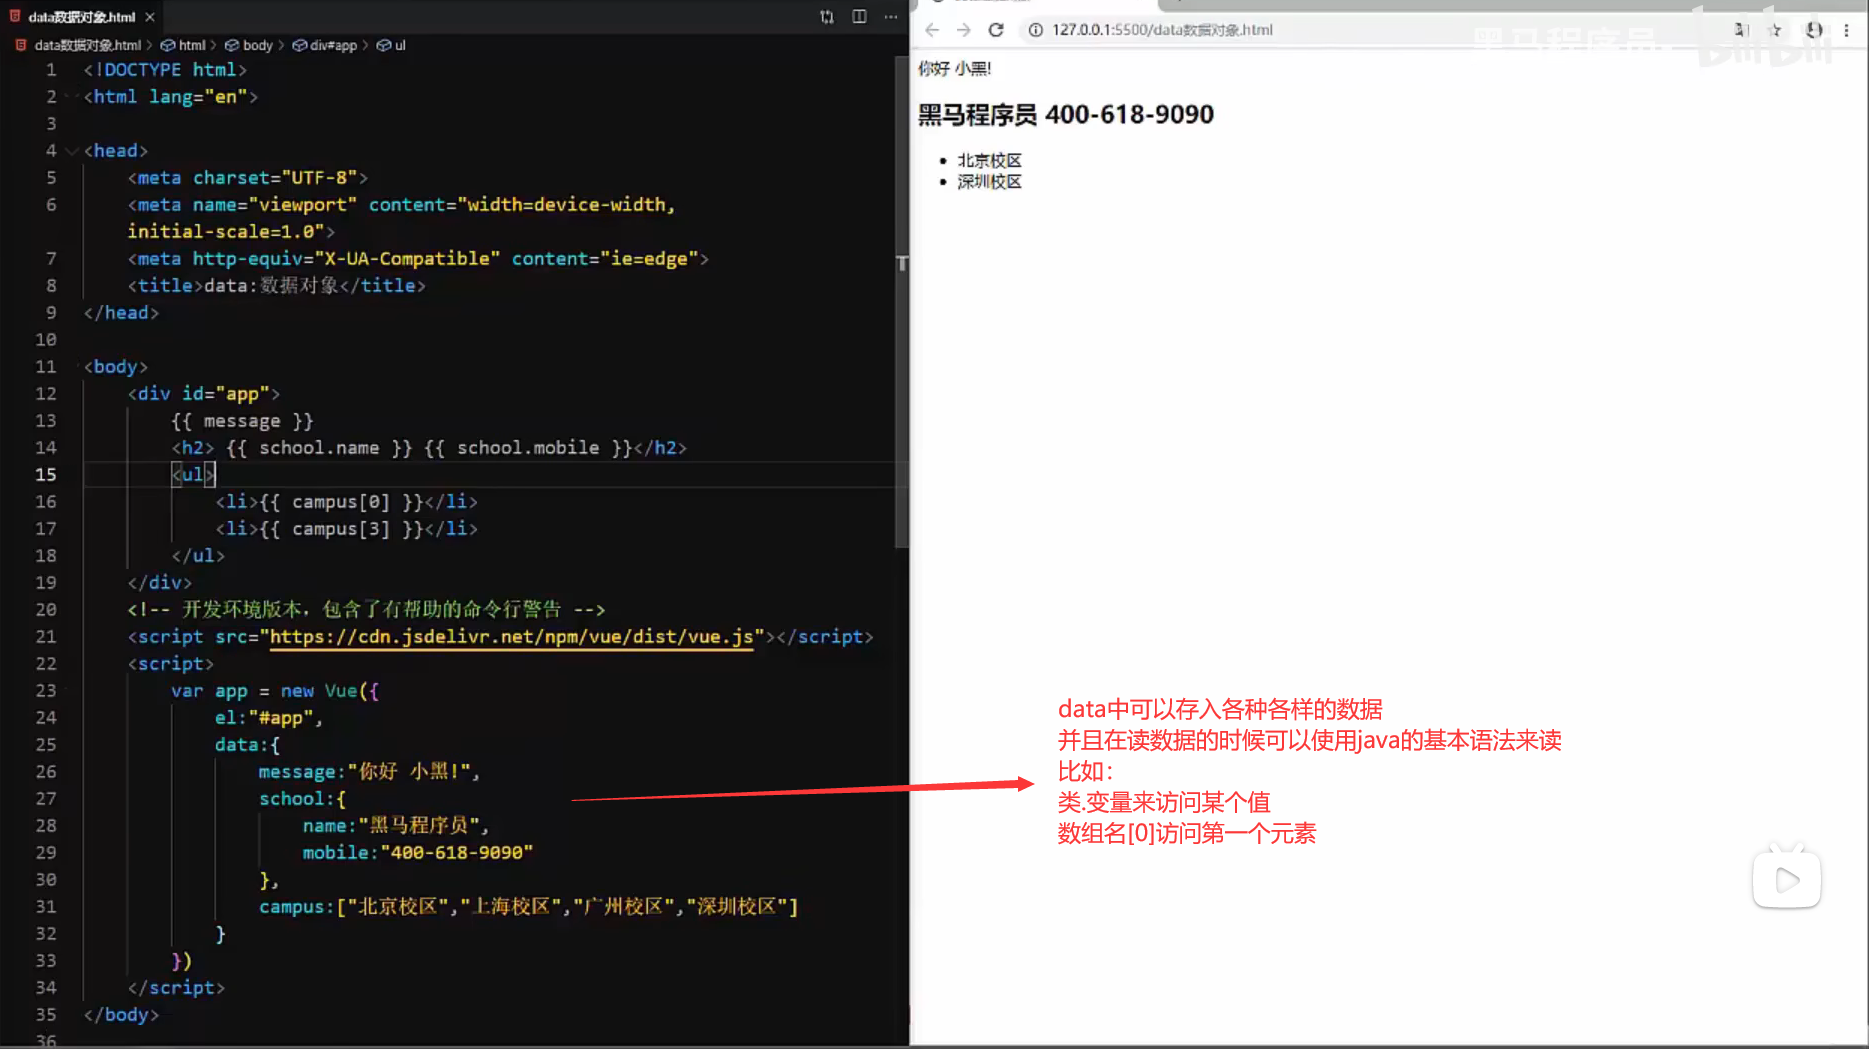Open the browser three-dot menu
Viewport: 1869px width, 1049px height.
pos(1846,30)
